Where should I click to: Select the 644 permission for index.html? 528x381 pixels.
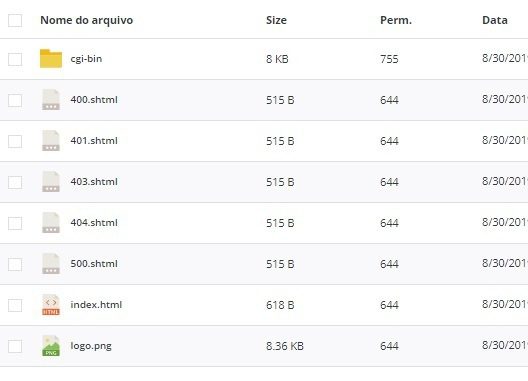coord(389,305)
